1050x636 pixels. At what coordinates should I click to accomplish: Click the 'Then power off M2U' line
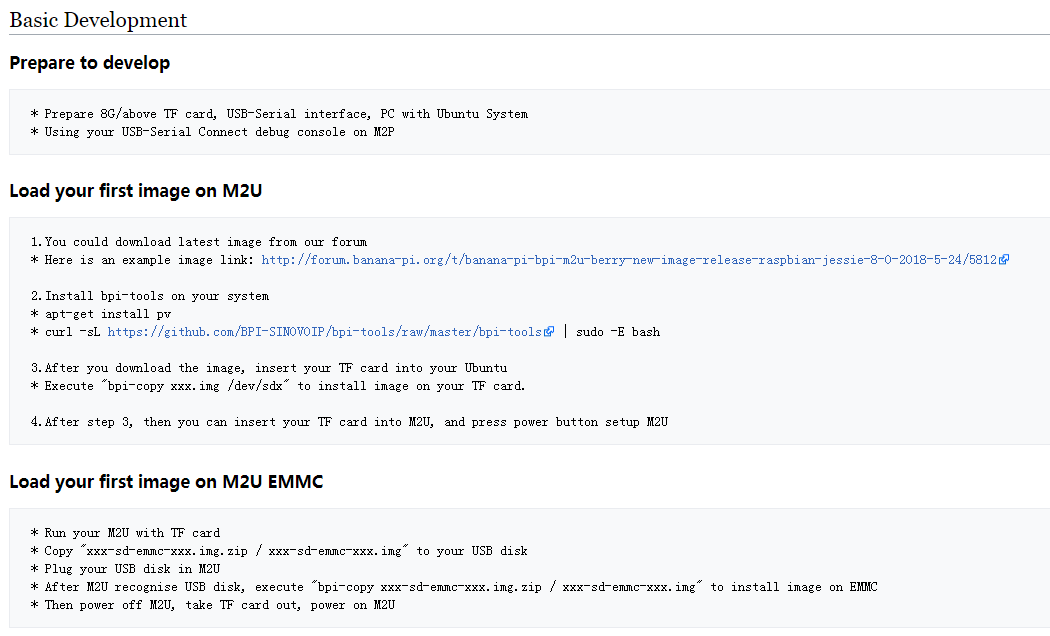pyautogui.click(x=214, y=605)
